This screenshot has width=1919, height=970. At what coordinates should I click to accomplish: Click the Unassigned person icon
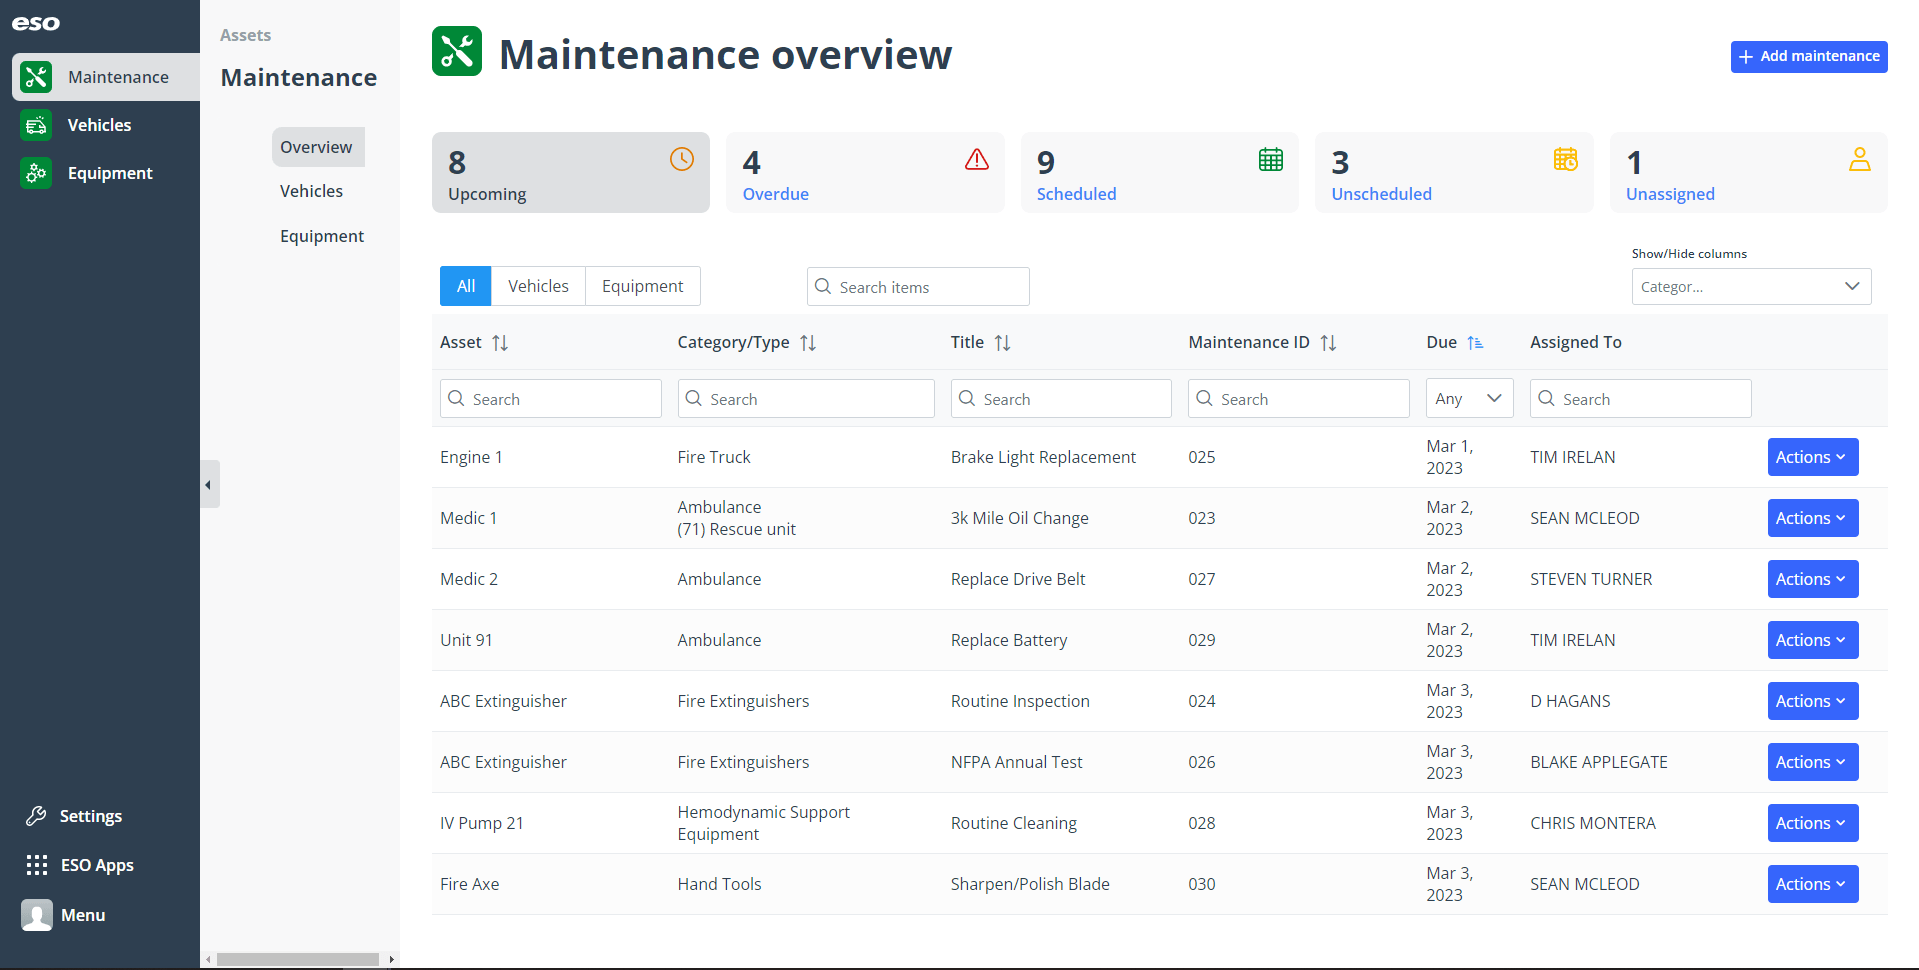[1860, 159]
